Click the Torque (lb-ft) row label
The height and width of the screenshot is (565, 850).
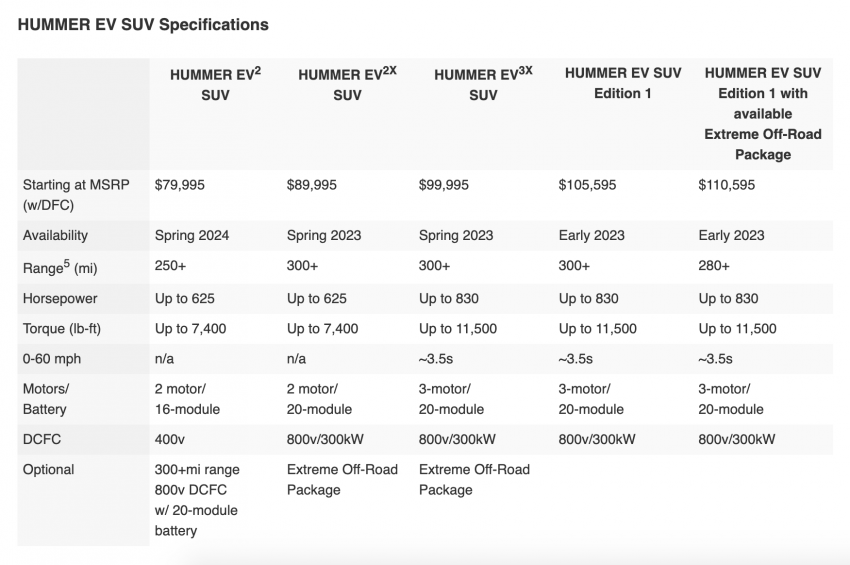click(62, 329)
